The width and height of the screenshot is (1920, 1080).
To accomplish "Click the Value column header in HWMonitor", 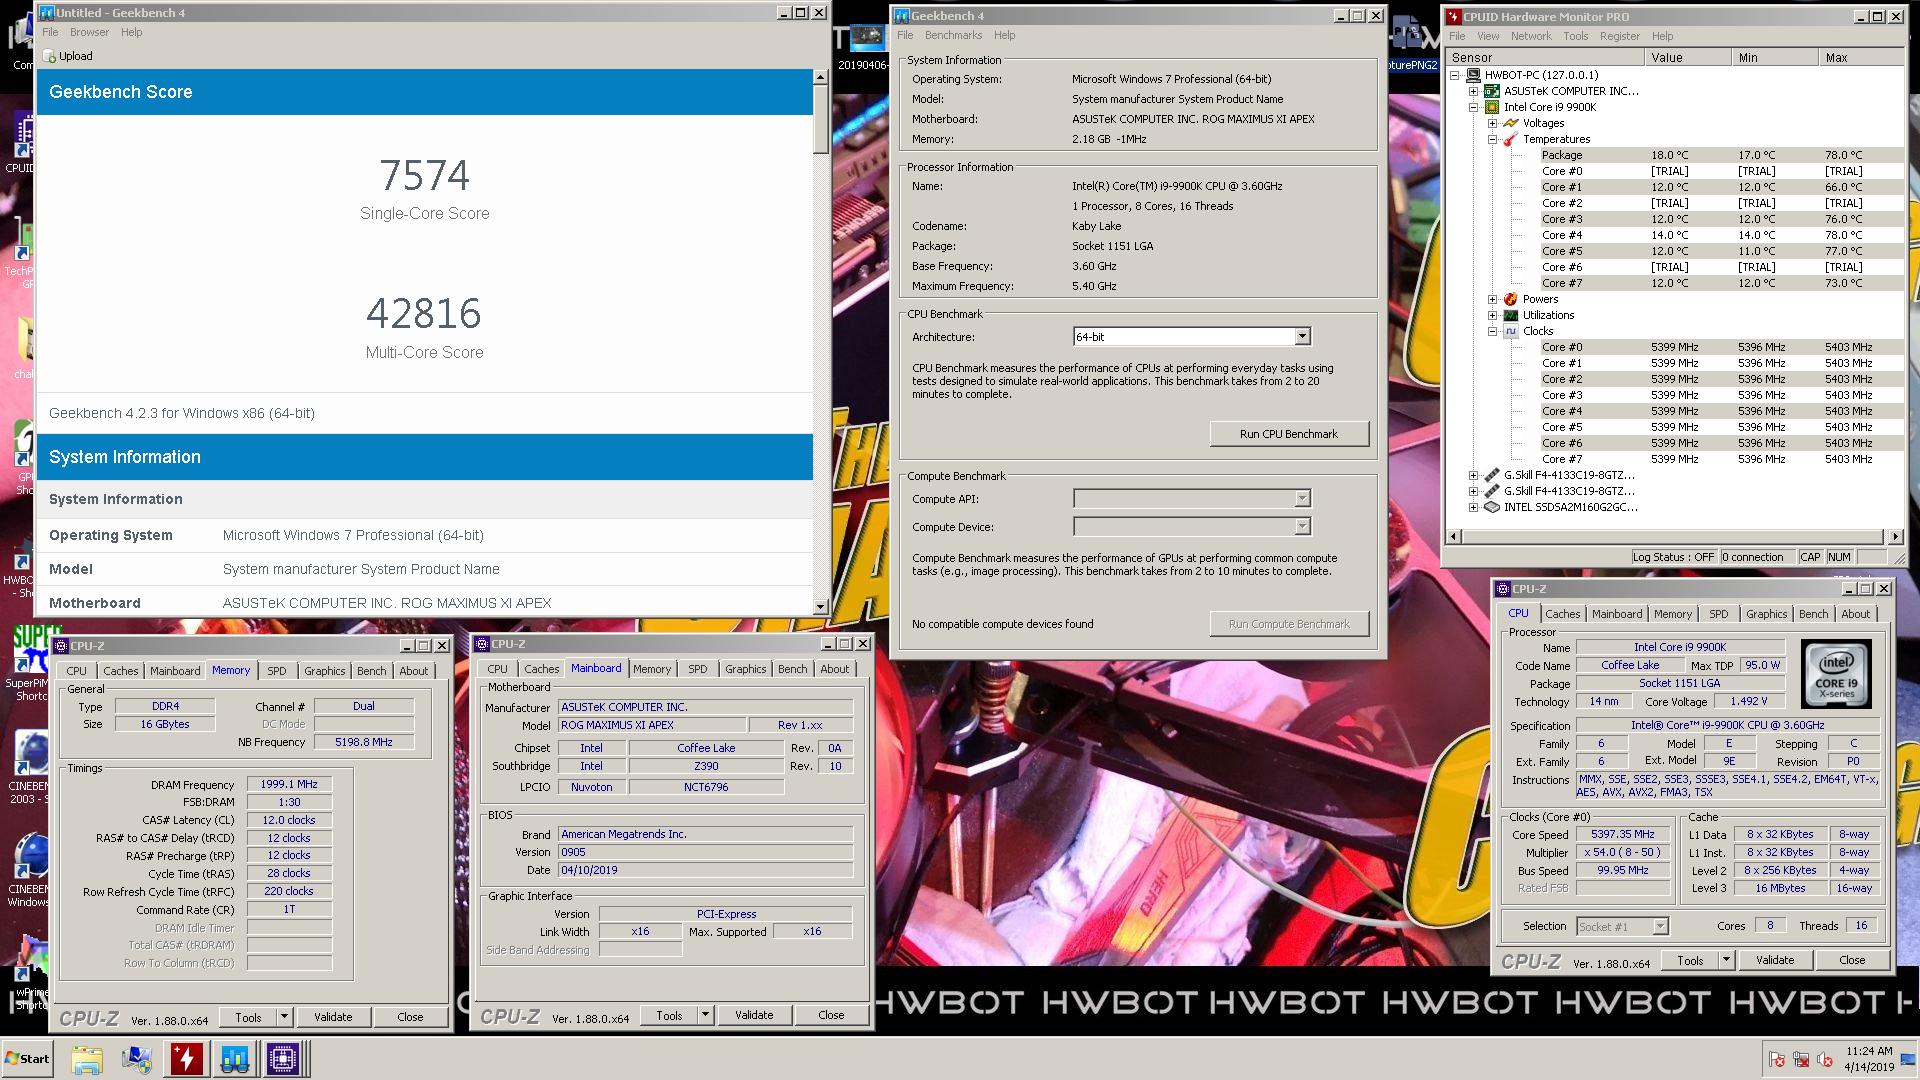I will [1688, 58].
